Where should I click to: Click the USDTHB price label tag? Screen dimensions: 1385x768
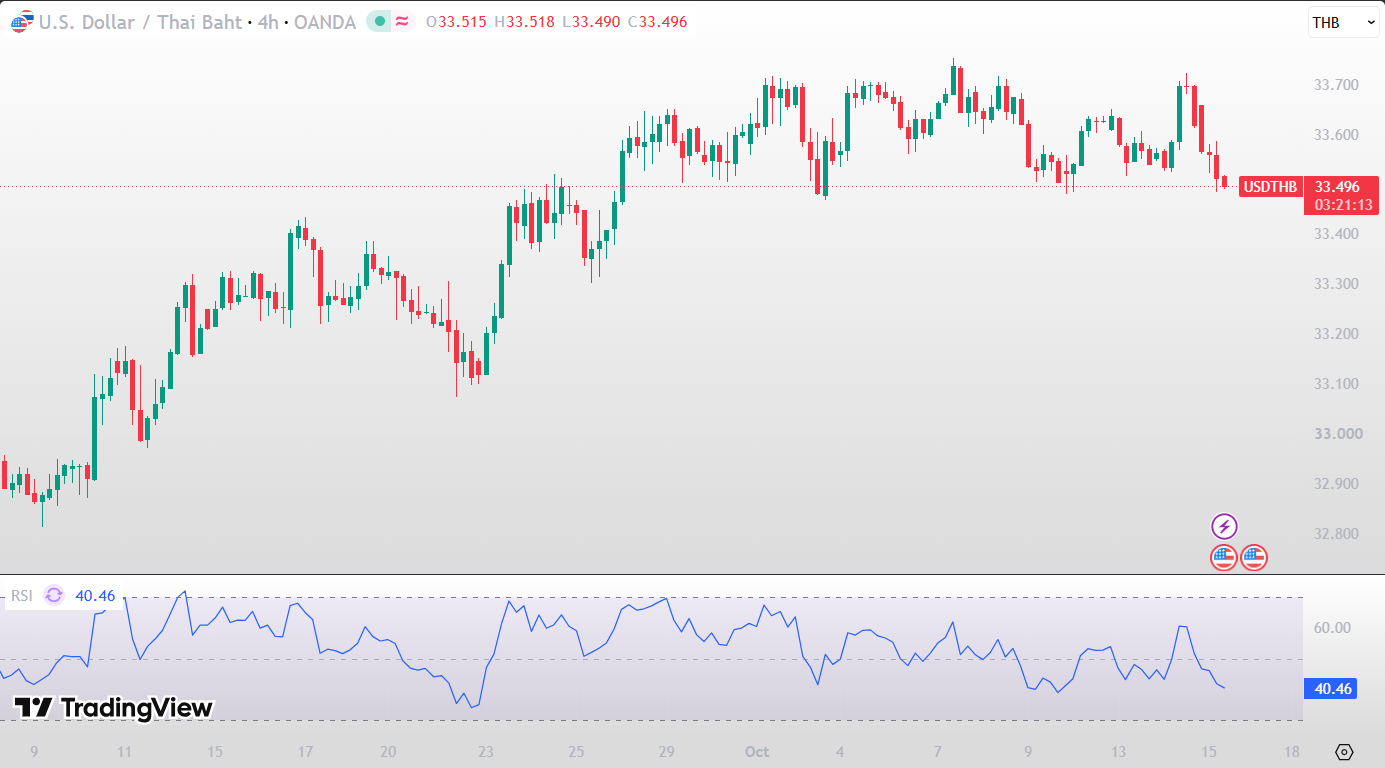click(1270, 187)
